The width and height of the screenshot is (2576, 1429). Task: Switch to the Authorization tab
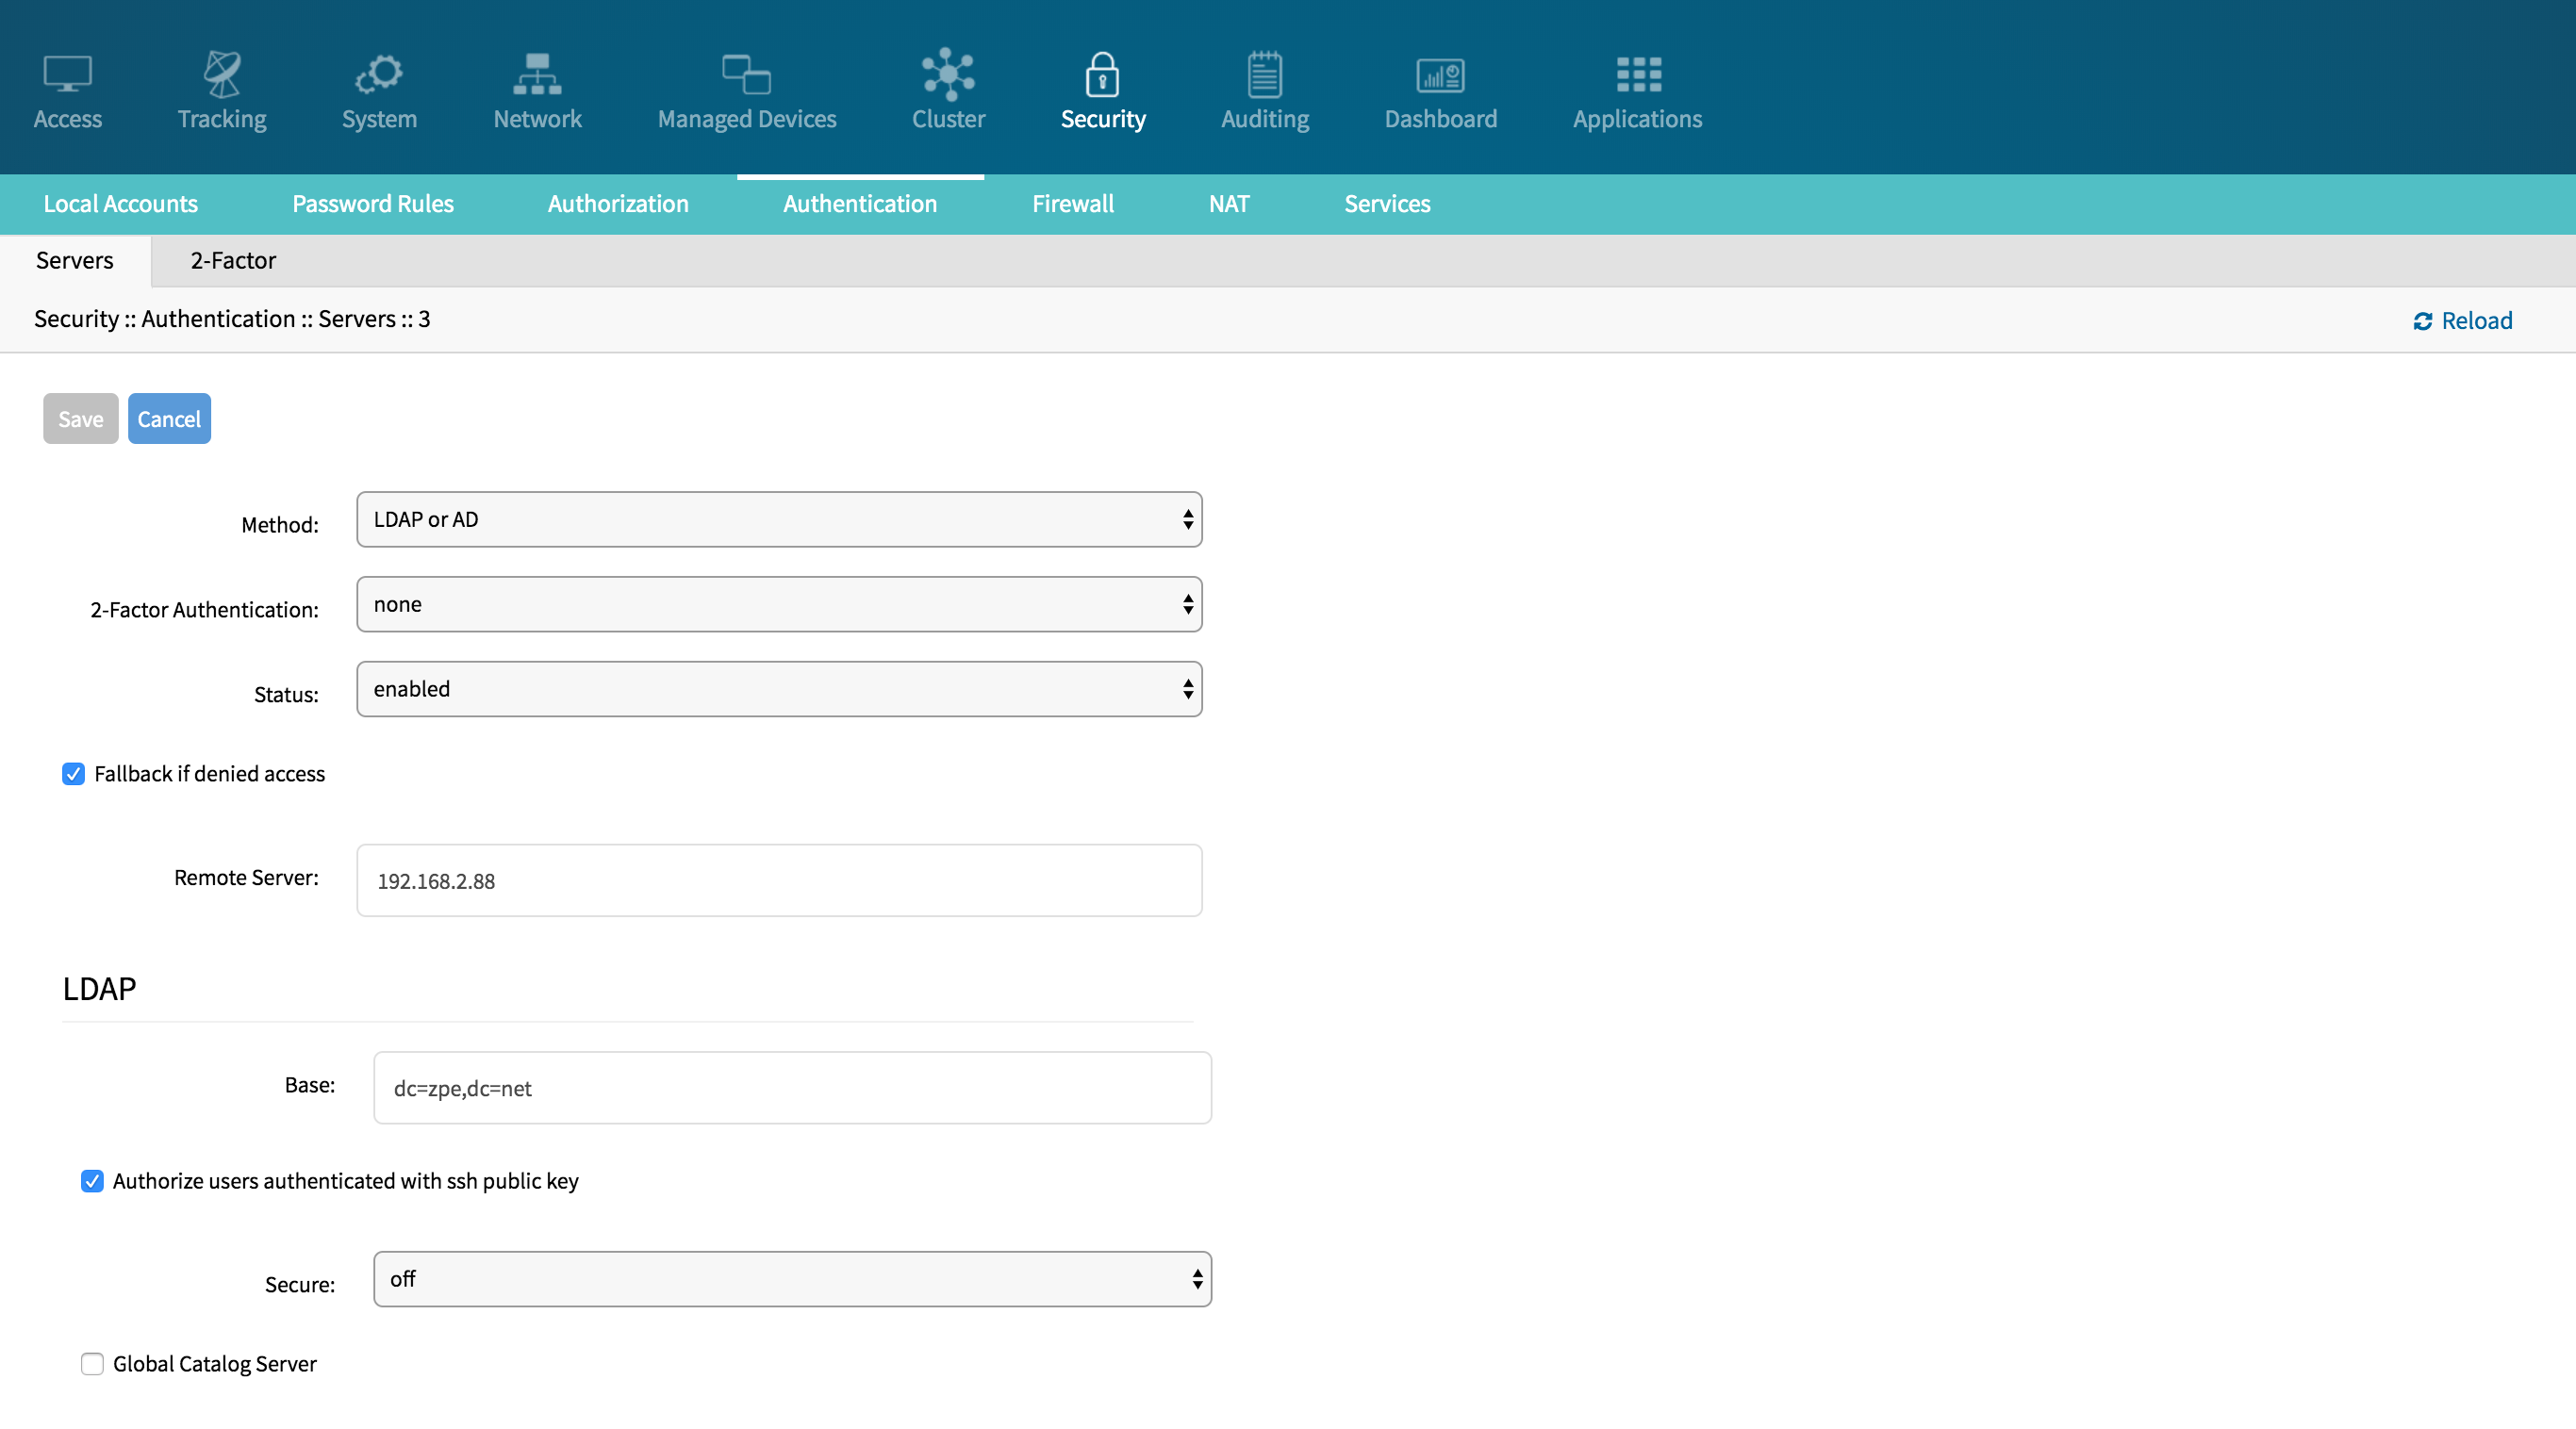[618, 204]
